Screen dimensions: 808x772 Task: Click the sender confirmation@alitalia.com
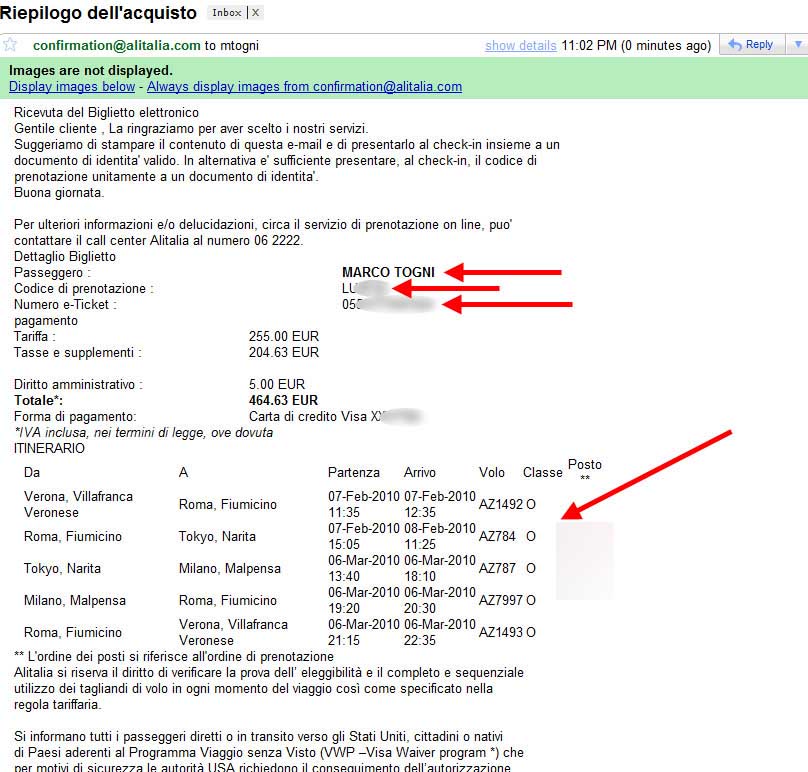116,45
